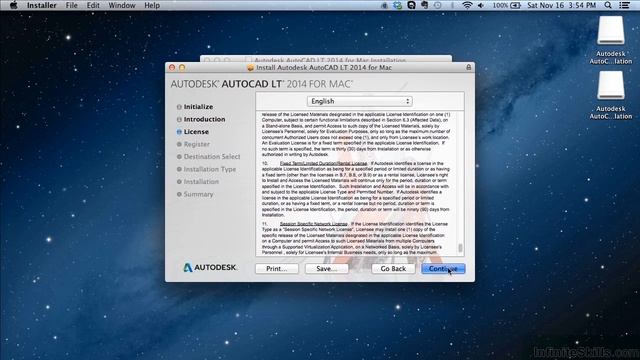
Task: Click the volume speaker icon
Action: point(481,5)
